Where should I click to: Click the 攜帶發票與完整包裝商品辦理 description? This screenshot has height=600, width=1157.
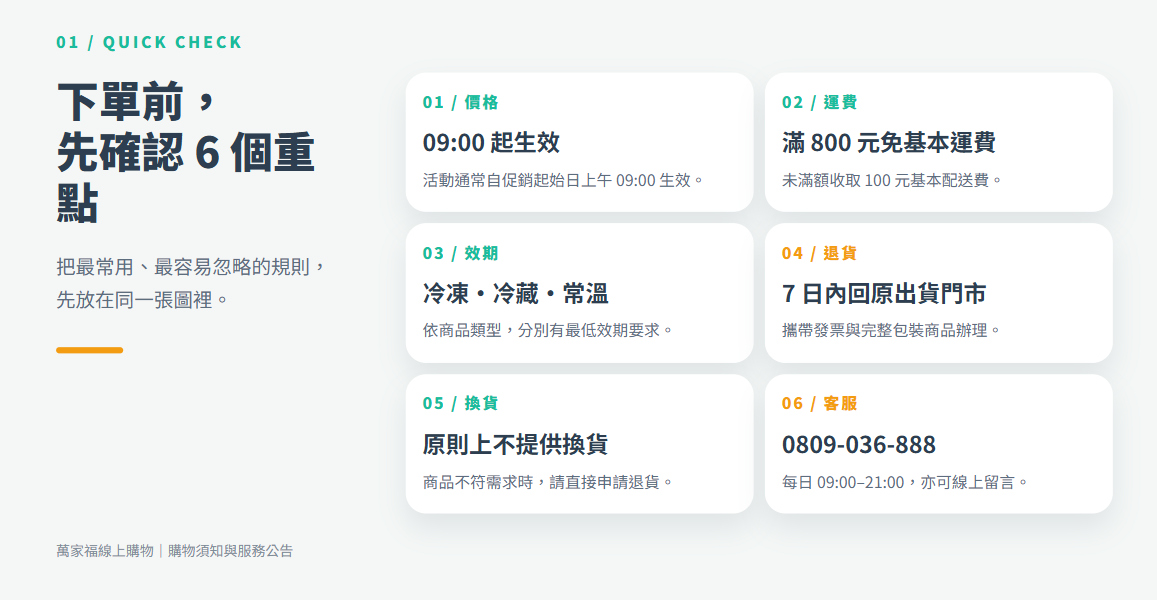click(x=891, y=331)
